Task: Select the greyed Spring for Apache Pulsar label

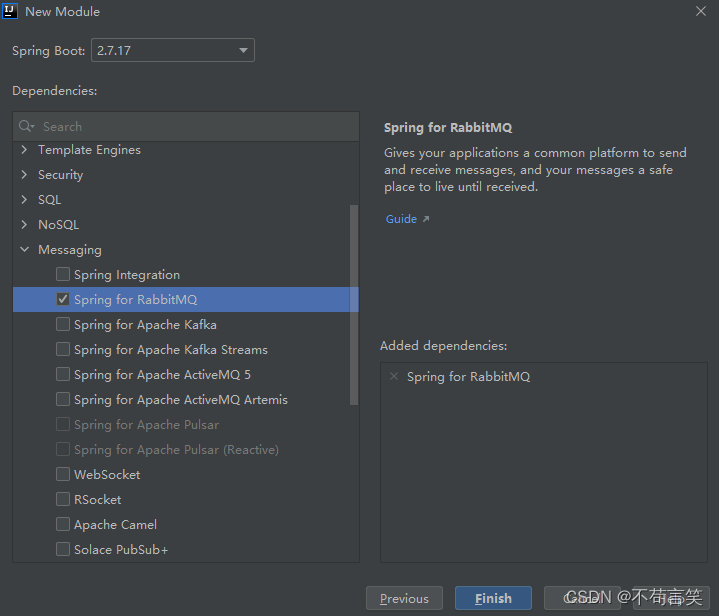Action: (x=147, y=425)
